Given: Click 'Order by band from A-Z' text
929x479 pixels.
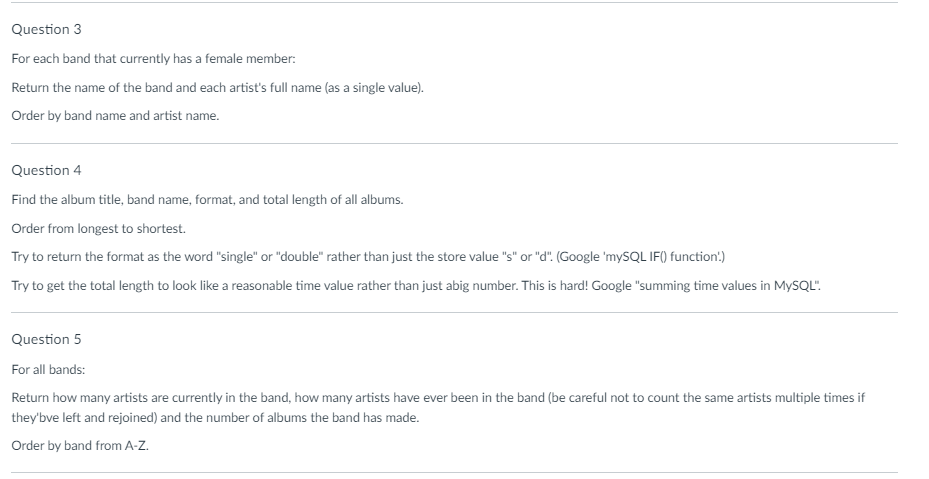Looking at the screenshot, I should (x=80, y=446).
